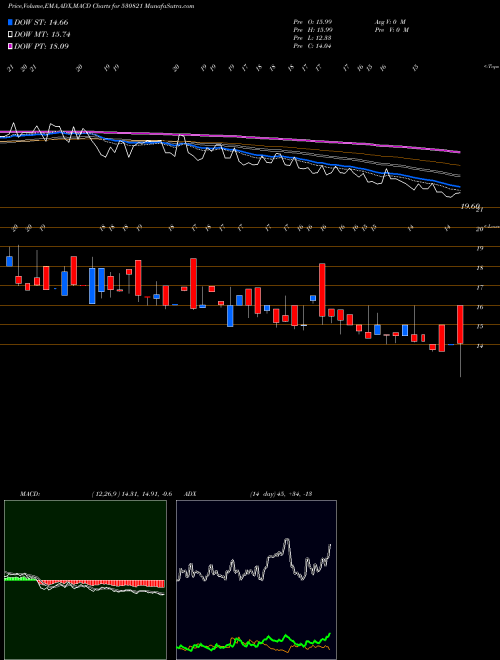Click the MACD '(12,26,9) 14.31, 14.91, -0.6' values
The width and height of the screenshot is (500, 660).
tap(131, 494)
